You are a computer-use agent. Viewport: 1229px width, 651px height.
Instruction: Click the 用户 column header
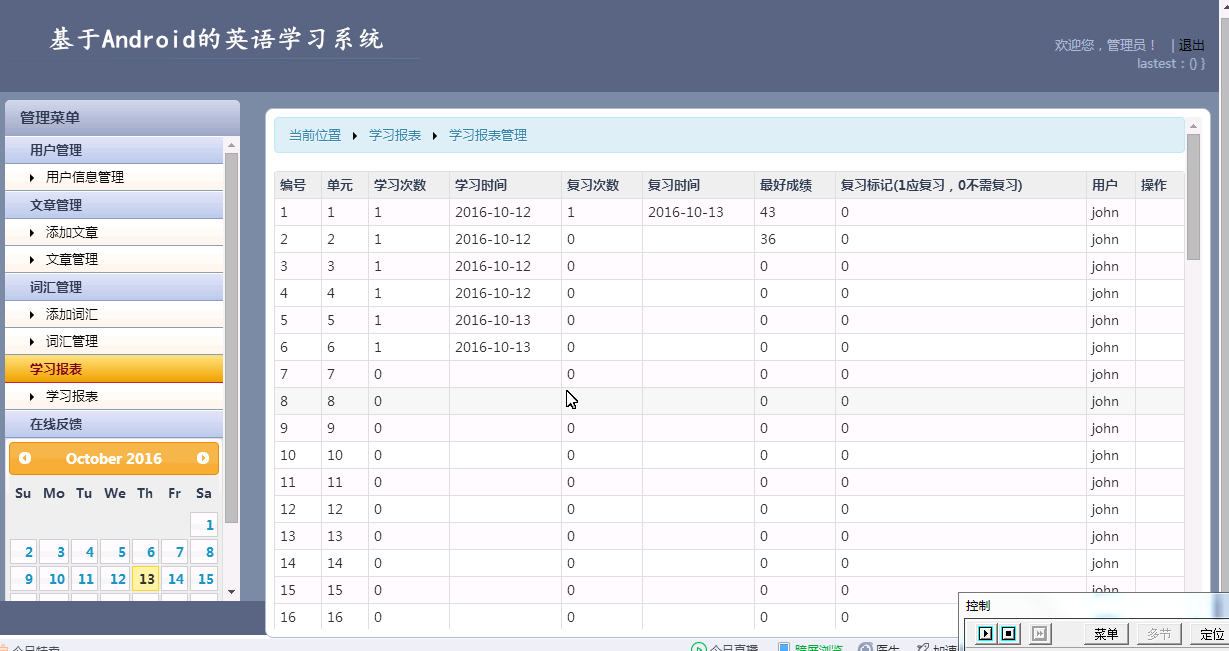coord(1111,185)
